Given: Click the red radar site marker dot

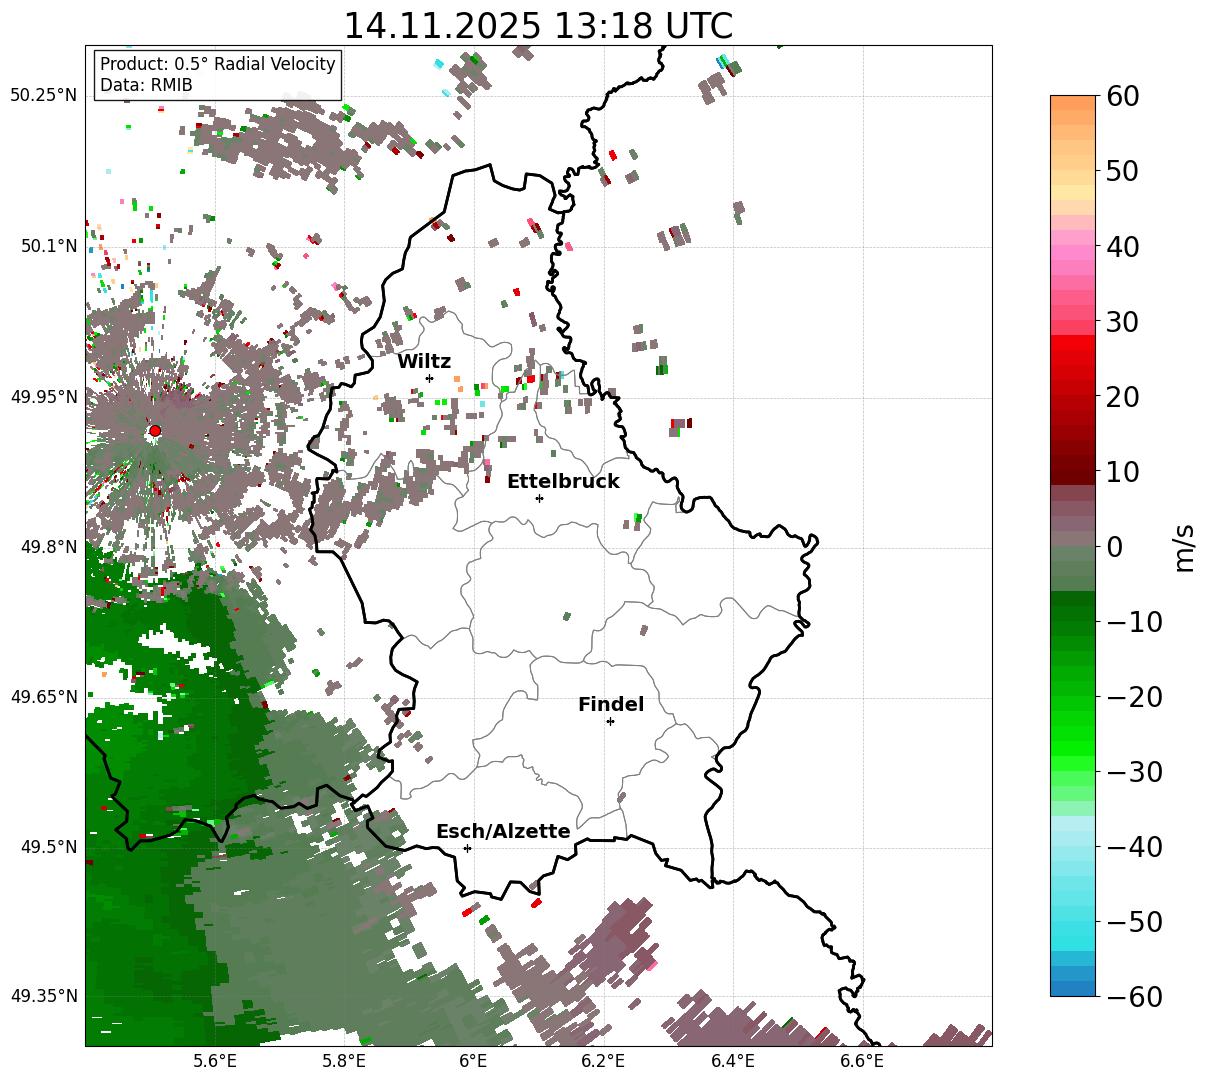Looking at the screenshot, I should (x=155, y=431).
